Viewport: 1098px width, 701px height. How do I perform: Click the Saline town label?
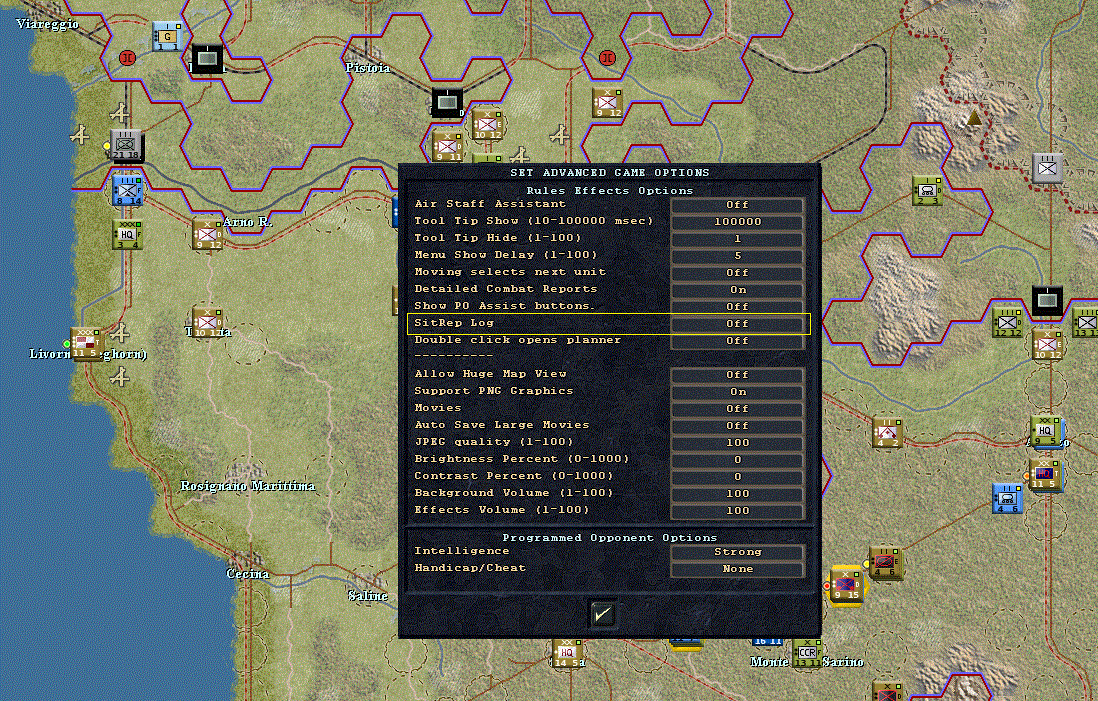tap(368, 596)
